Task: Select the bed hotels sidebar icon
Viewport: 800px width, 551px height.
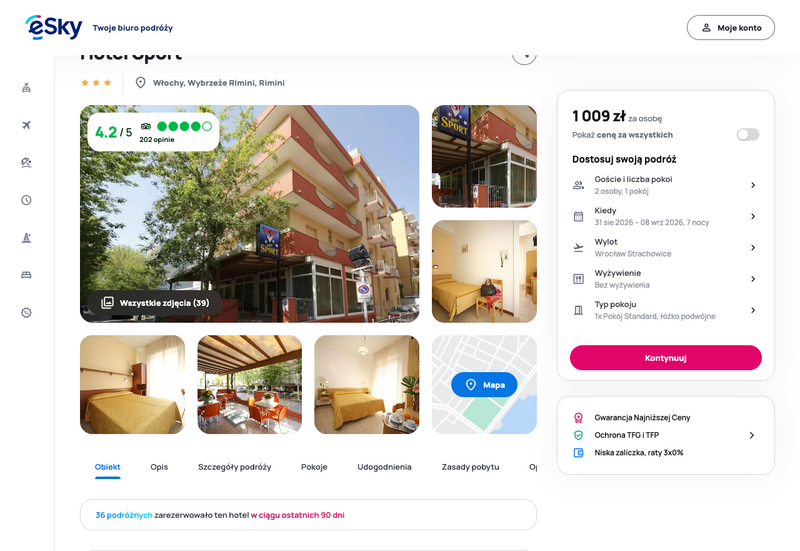Action: pos(27,275)
